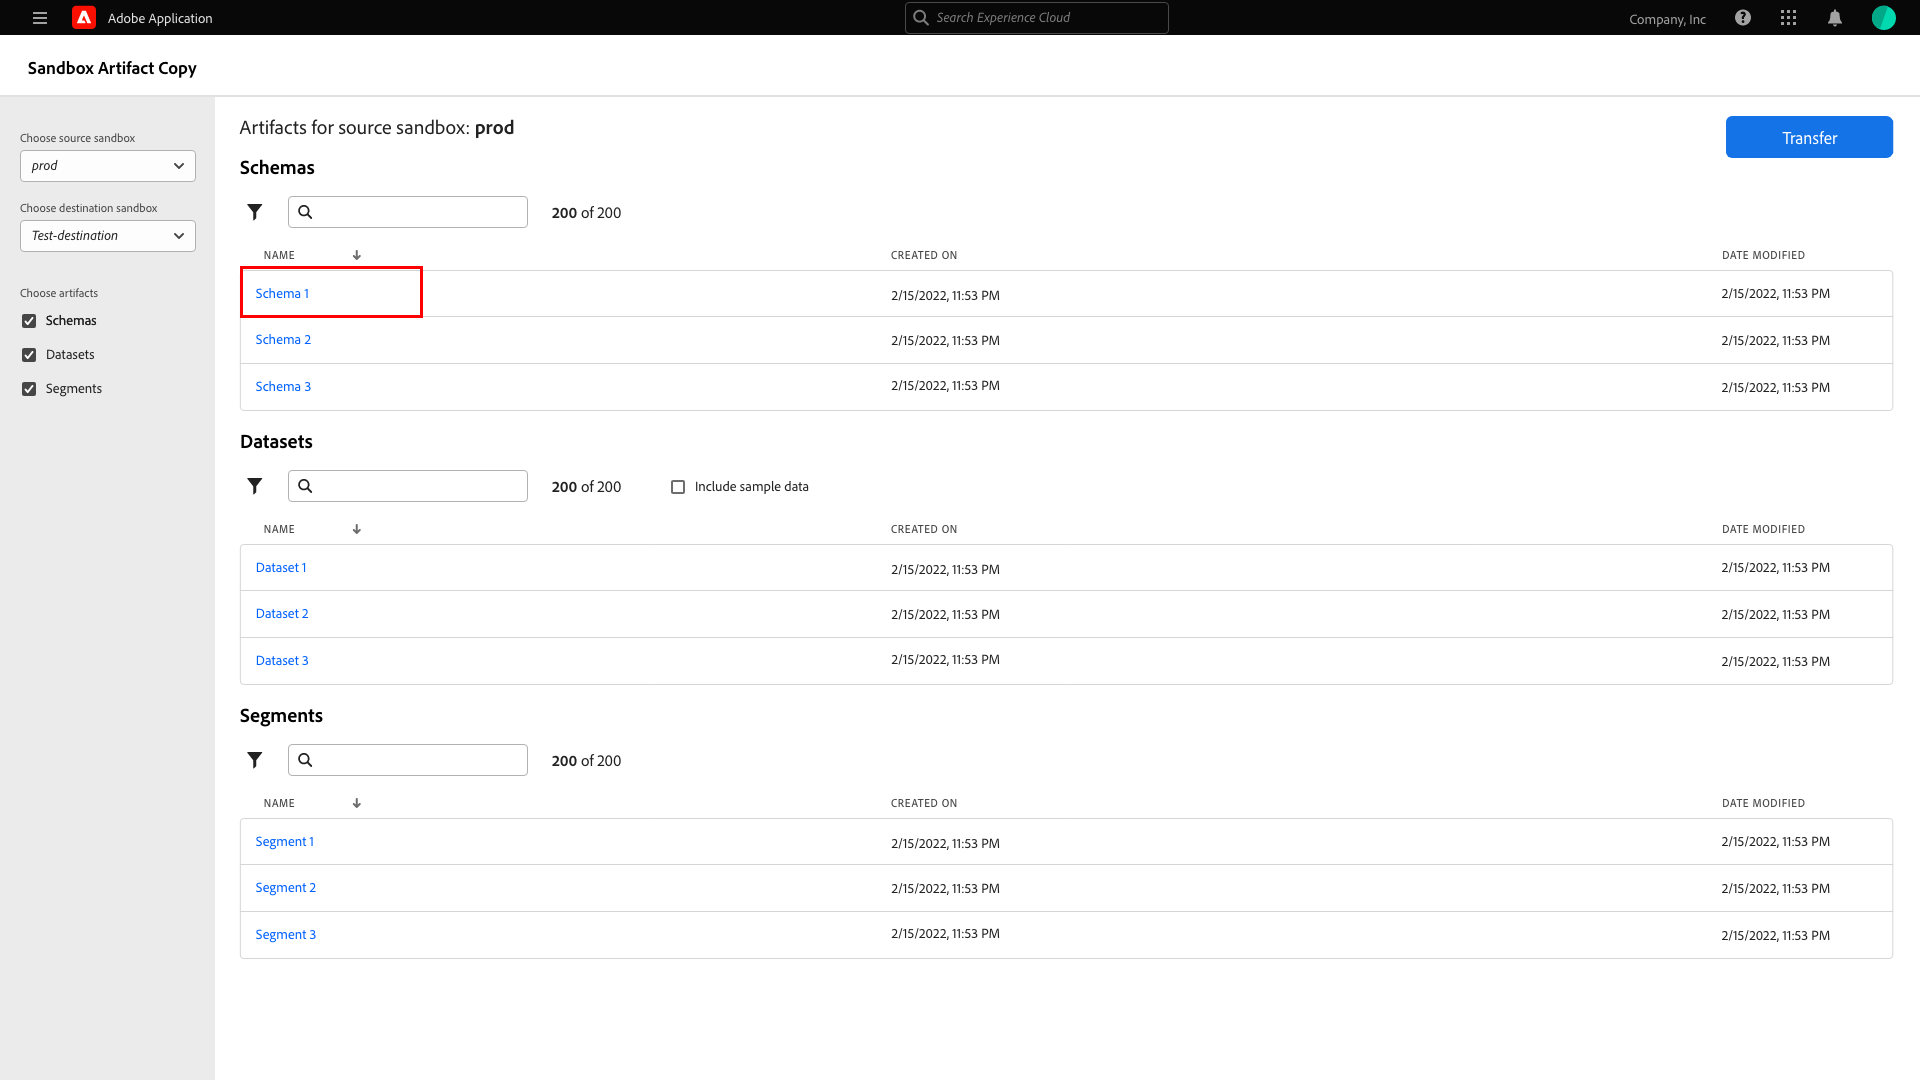Expand the destination sandbox dropdown
Viewport: 1920px width, 1080px height.
click(x=108, y=236)
